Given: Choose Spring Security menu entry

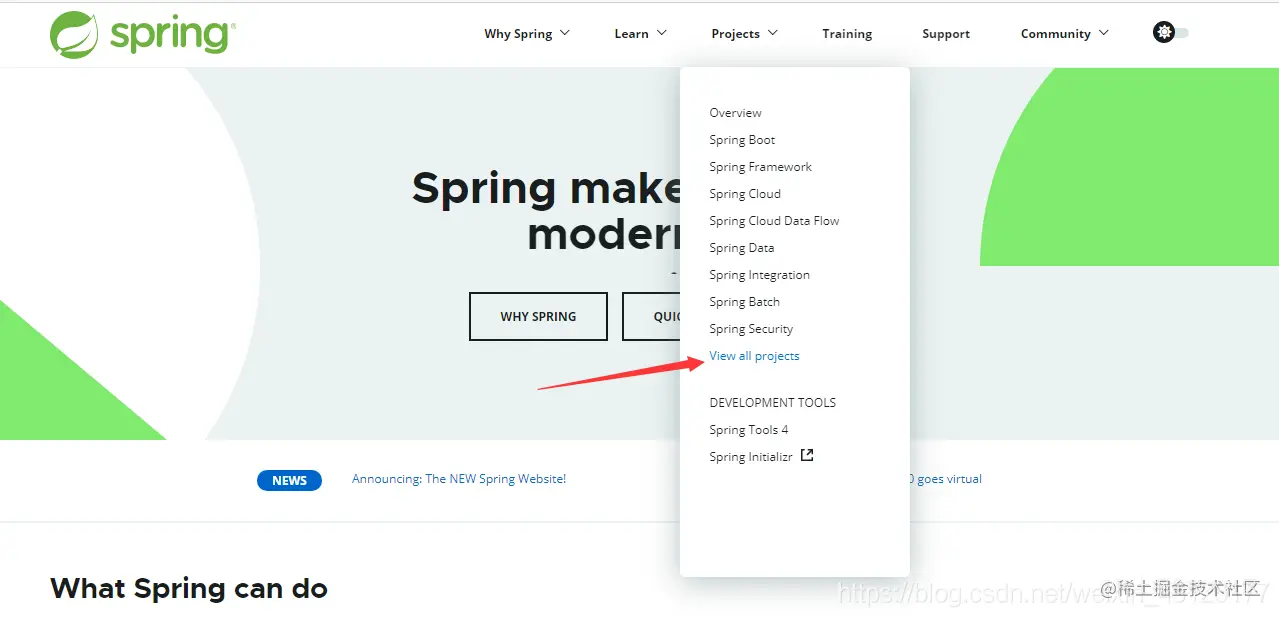Looking at the screenshot, I should coord(751,329).
